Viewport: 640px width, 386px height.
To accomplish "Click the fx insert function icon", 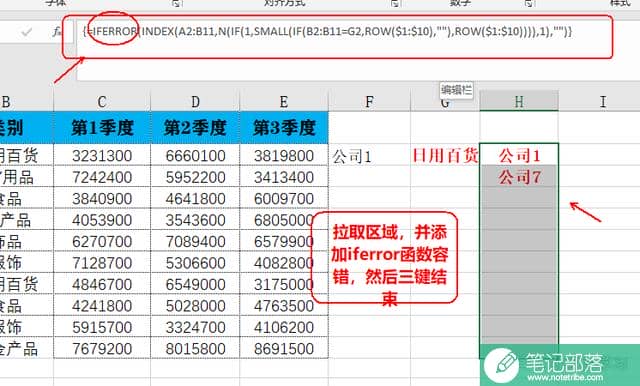I will (57, 31).
